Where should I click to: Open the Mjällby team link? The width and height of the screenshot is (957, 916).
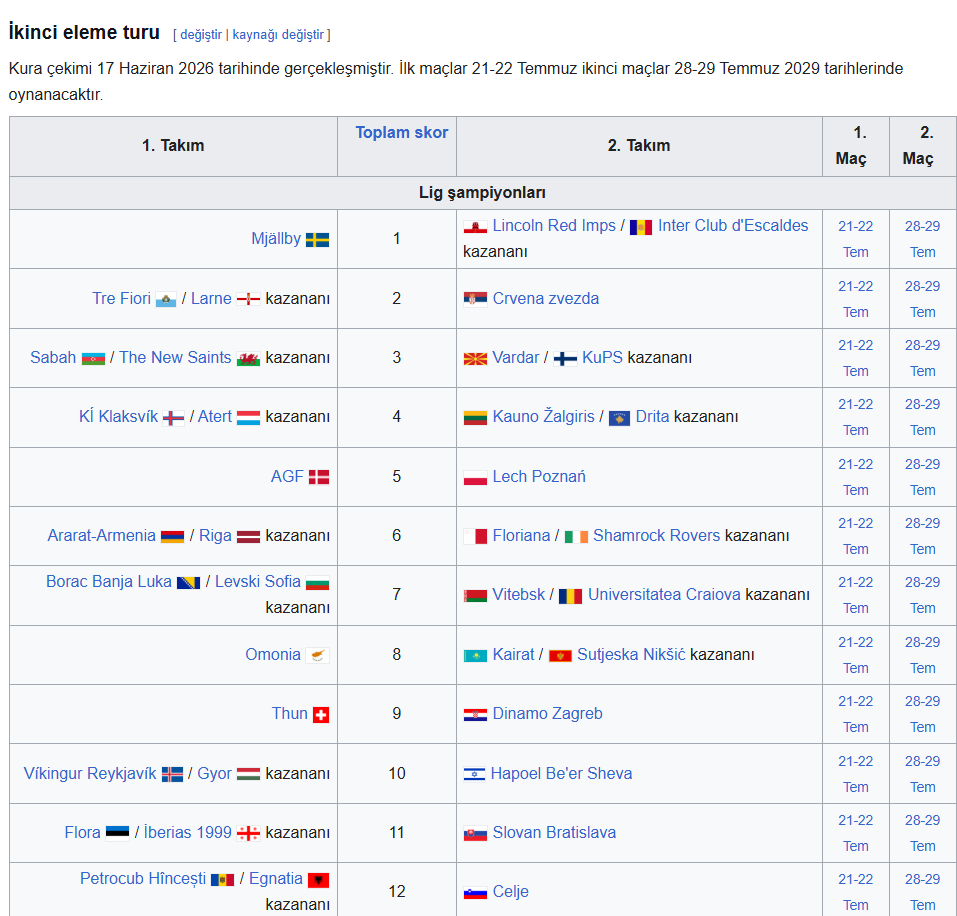coord(276,239)
